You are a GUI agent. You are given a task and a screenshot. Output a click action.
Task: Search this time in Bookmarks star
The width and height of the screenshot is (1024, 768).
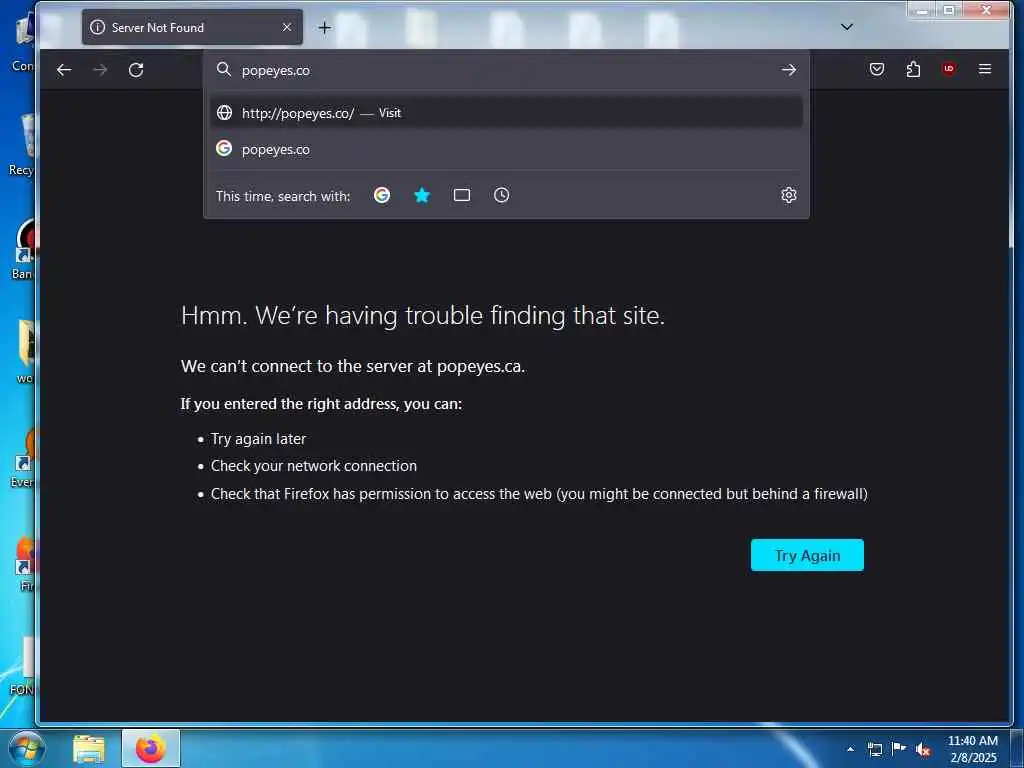coord(422,195)
